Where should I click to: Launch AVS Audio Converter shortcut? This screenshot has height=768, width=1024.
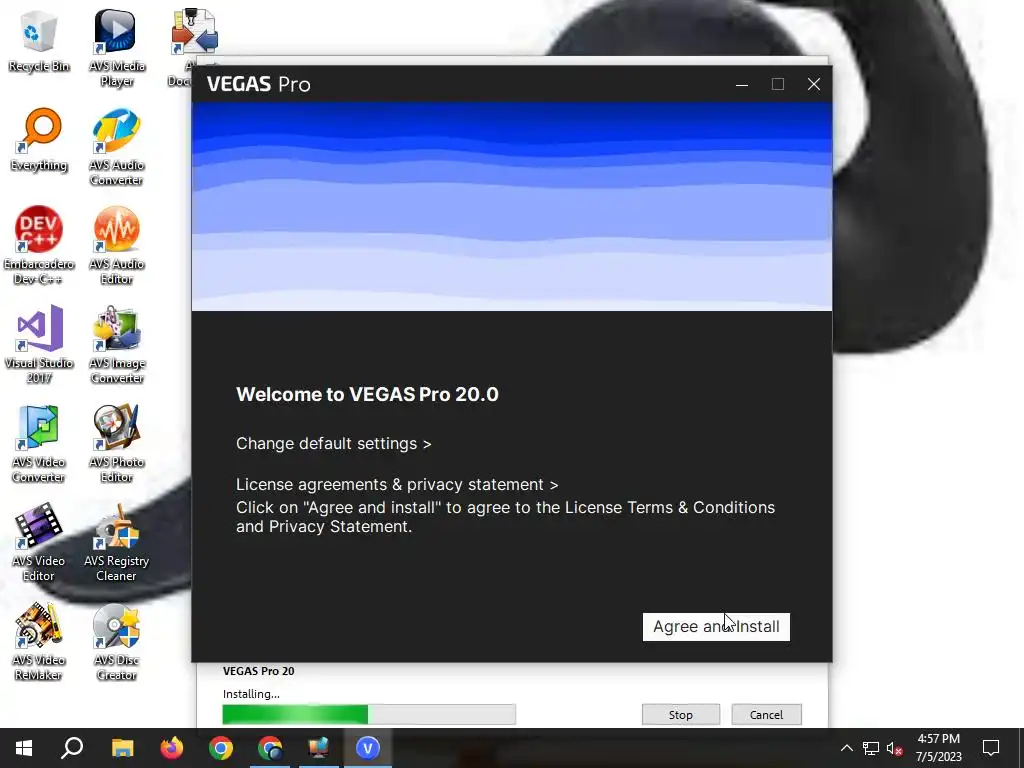point(116,148)
